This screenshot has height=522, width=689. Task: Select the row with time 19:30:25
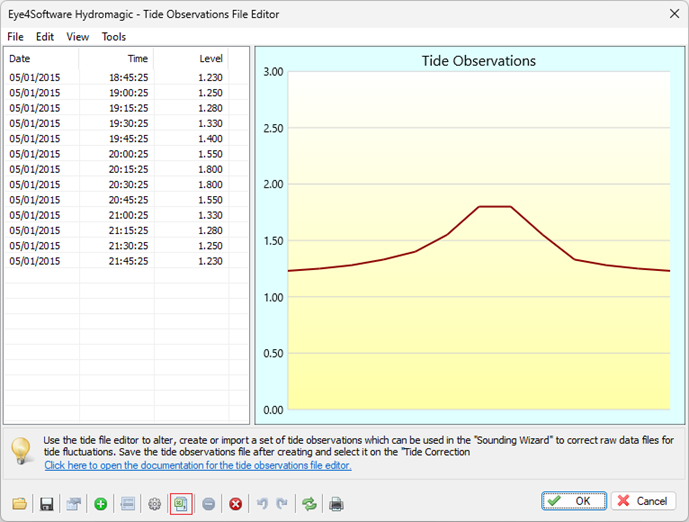[x=126, y=123]
